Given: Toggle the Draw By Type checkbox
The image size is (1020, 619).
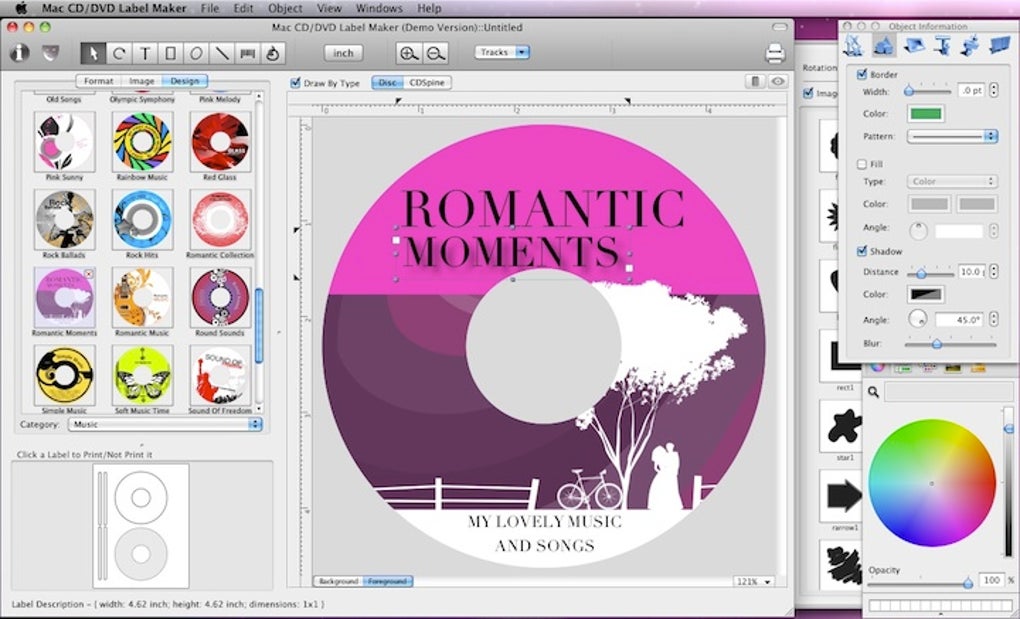Looking at the screenshot, I should click(295, 83).
